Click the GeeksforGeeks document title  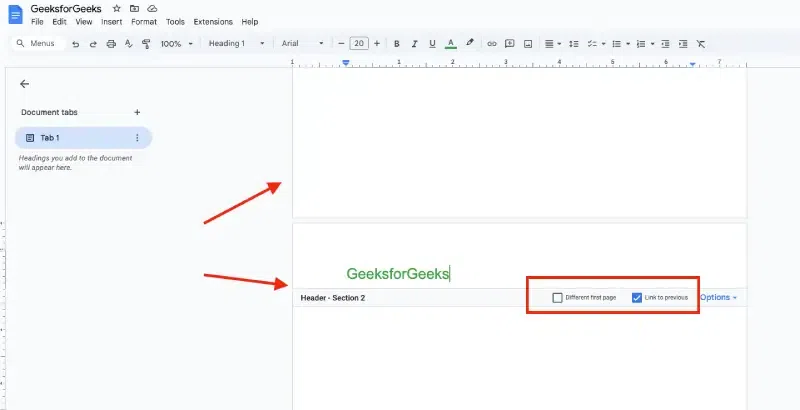click(66, 9)
